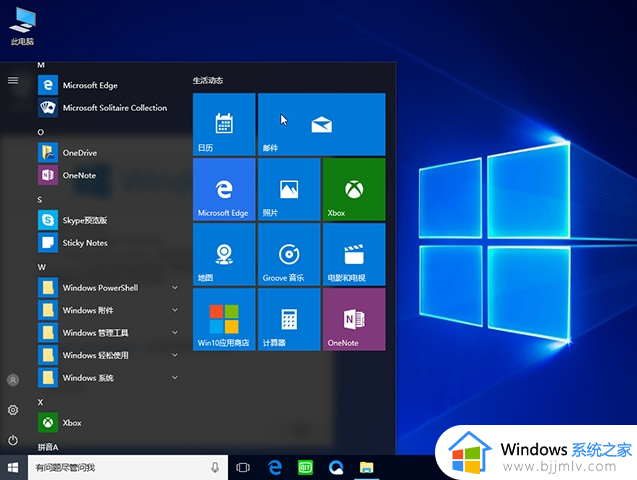Open Edge browser from the taskbar
This screenshot has height=480, width=637.
click(x=275, y=467)
